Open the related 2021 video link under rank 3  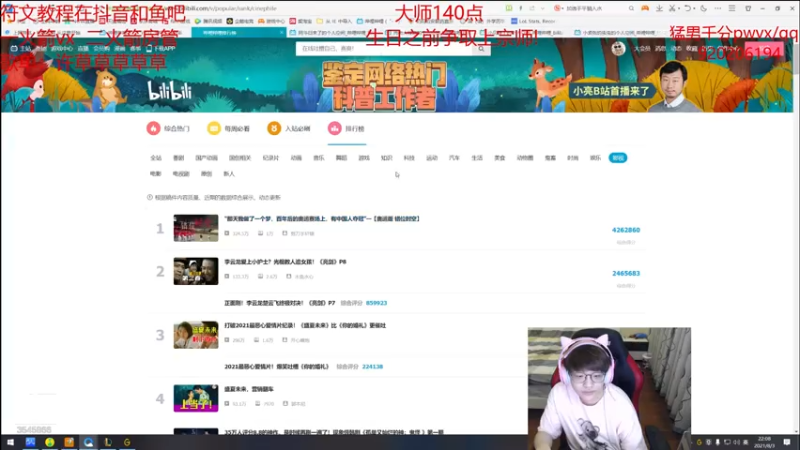point(276,367)
